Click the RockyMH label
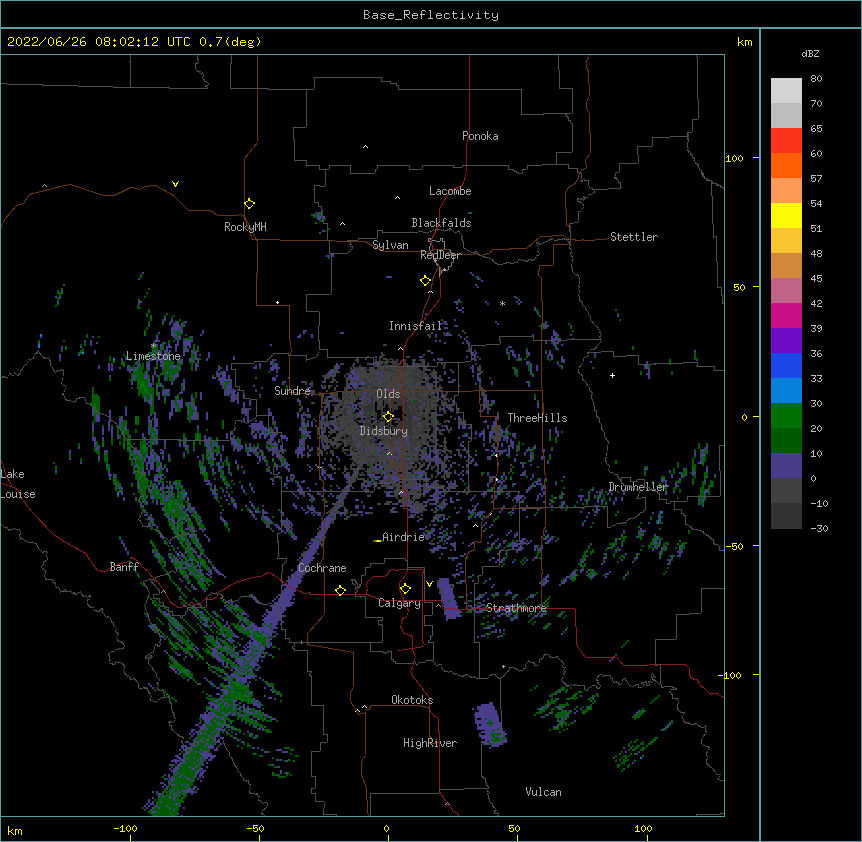The image size is (862, 842). pos(245,227)
